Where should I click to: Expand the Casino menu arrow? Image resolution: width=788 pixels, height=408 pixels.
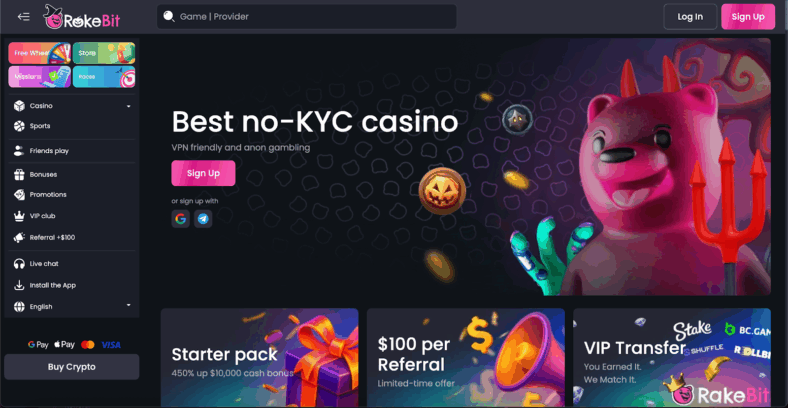point(129,106)
